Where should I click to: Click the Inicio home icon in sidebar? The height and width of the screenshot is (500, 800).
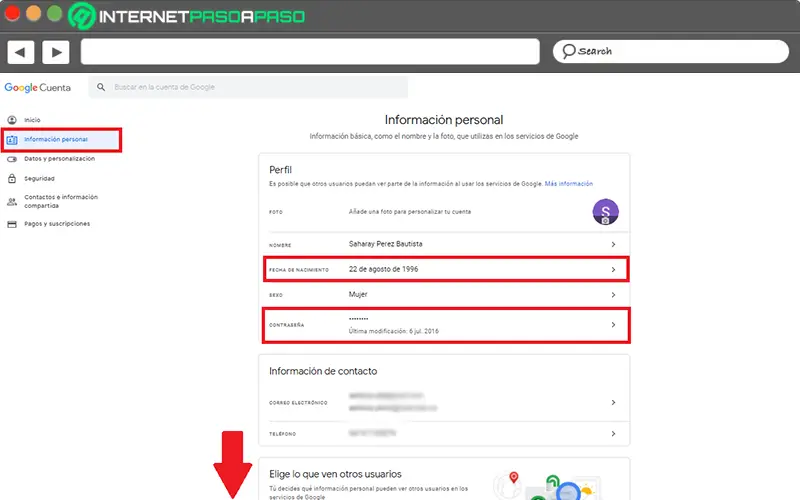tap(12, 120)
